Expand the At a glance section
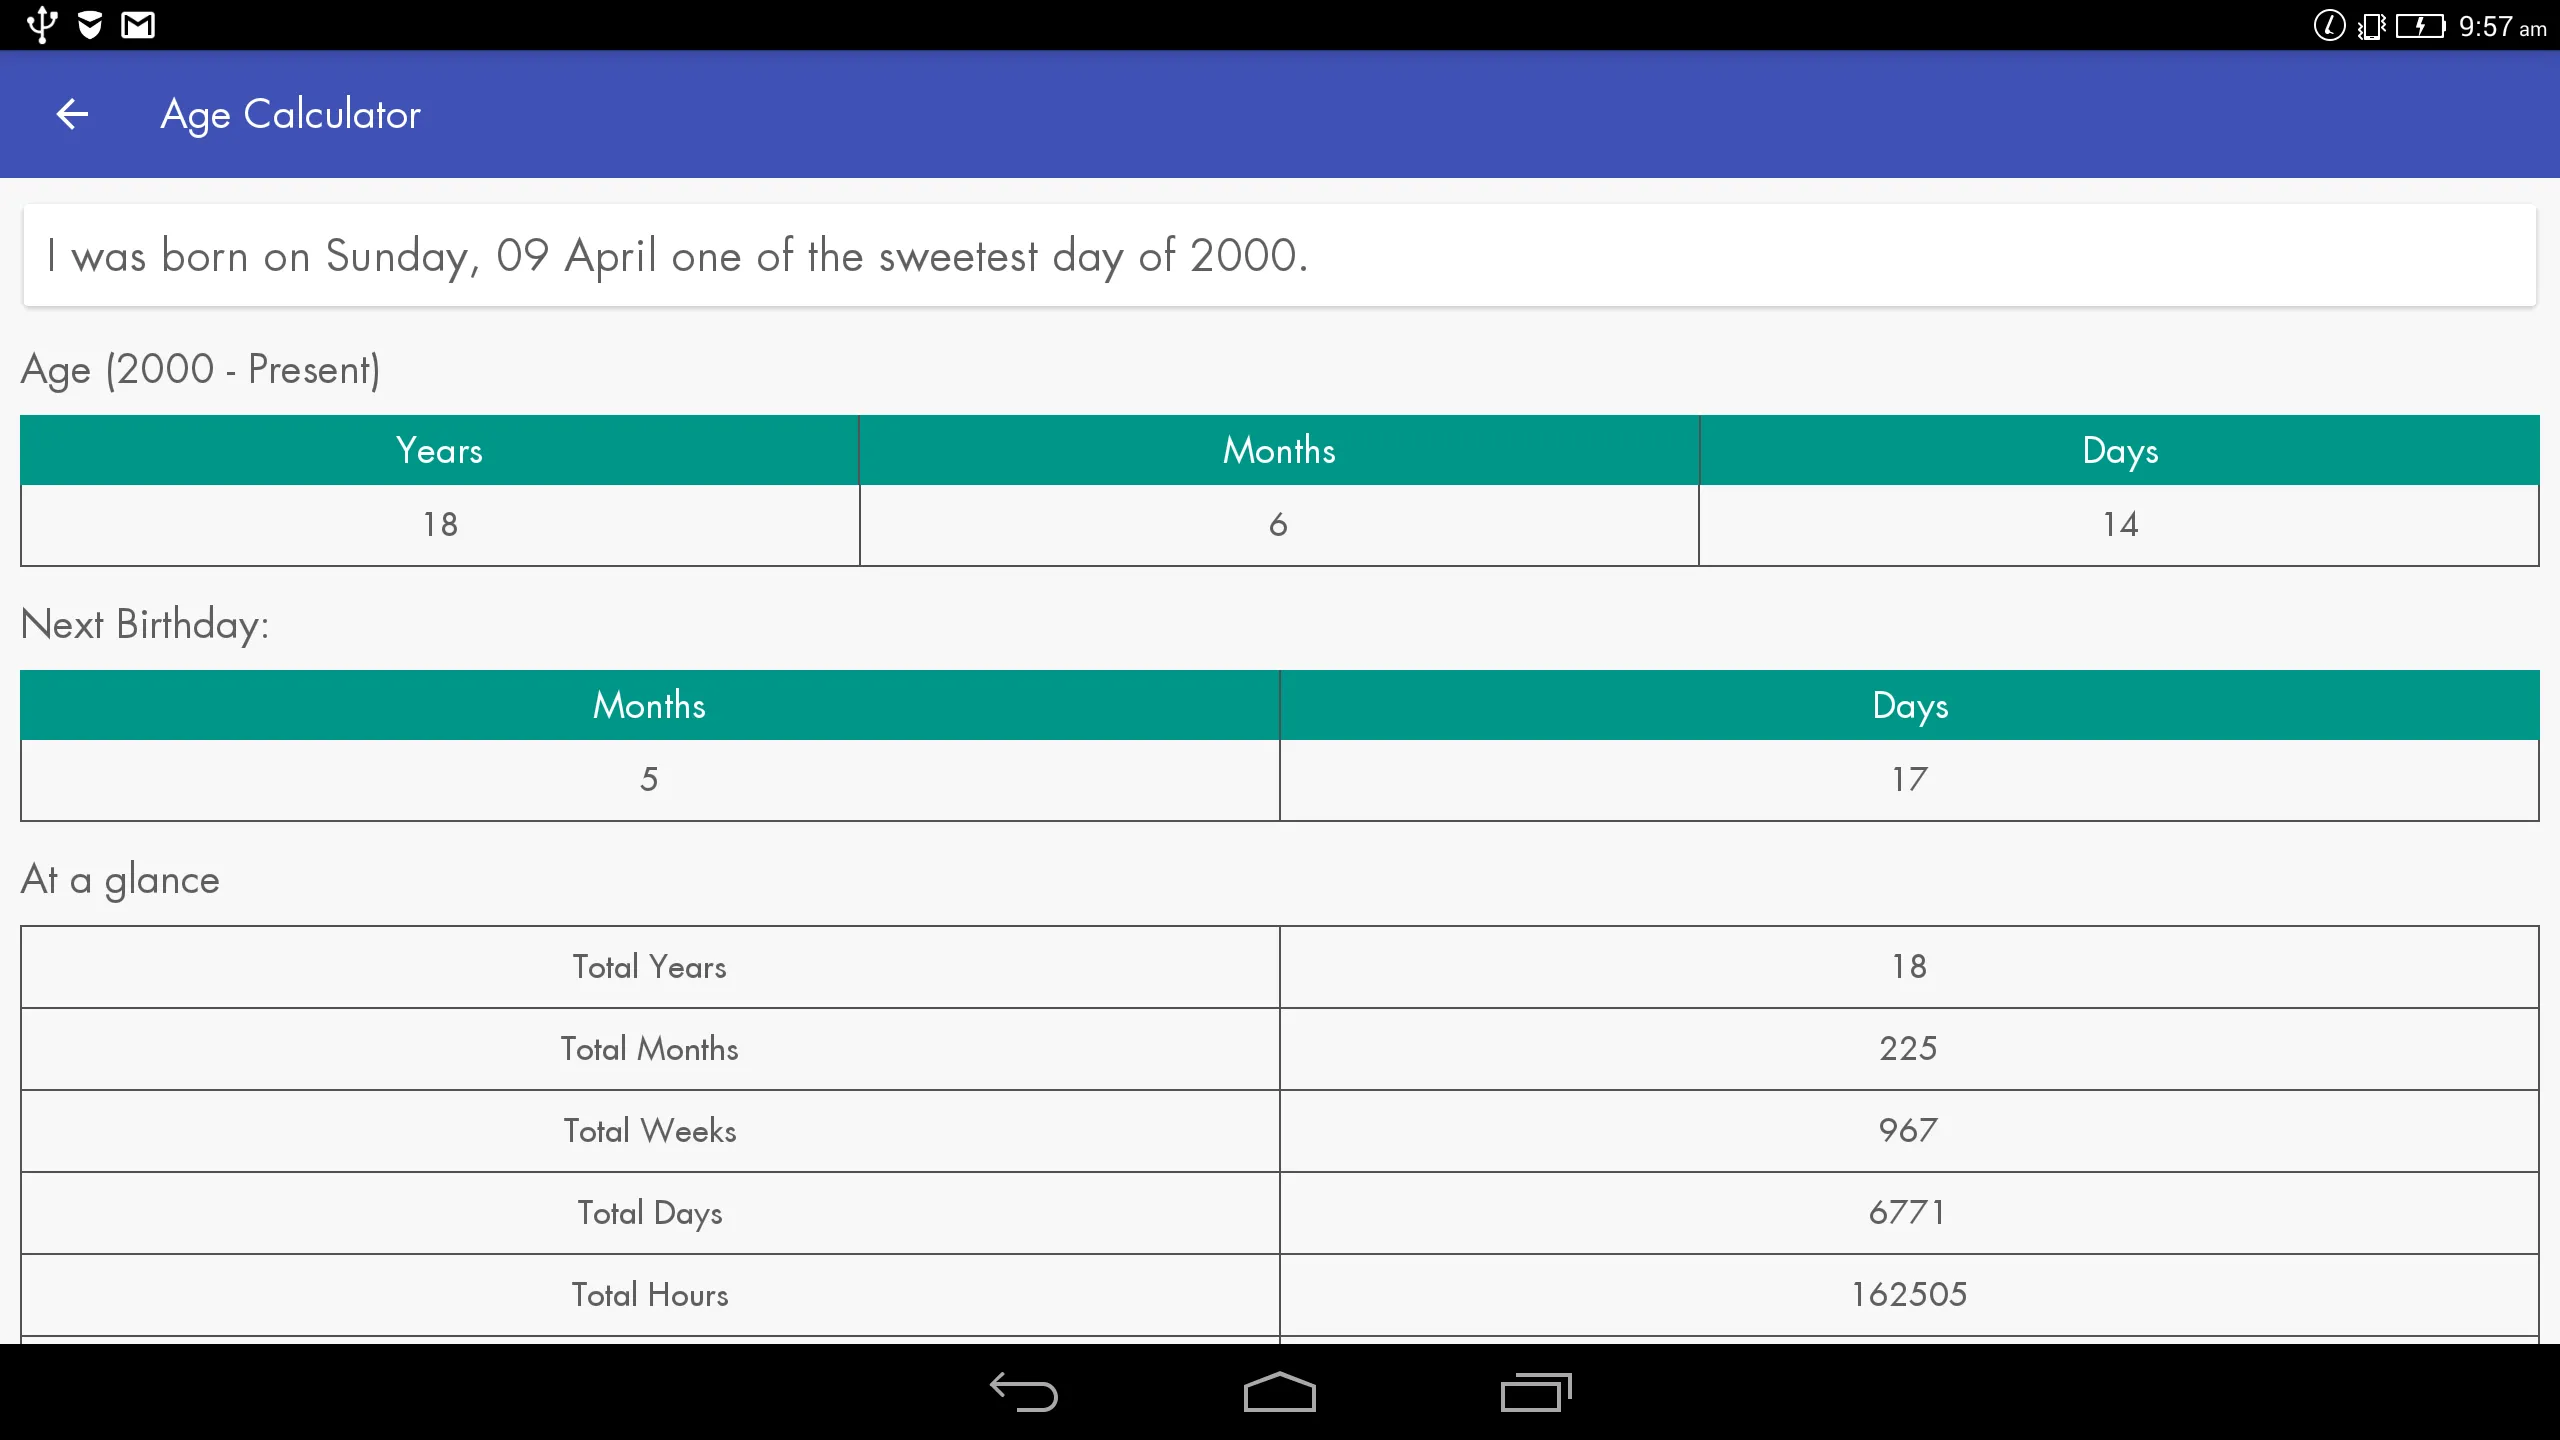This screenshot has height=1440, width=2560. pyautogui.click(x=120, y=877)
